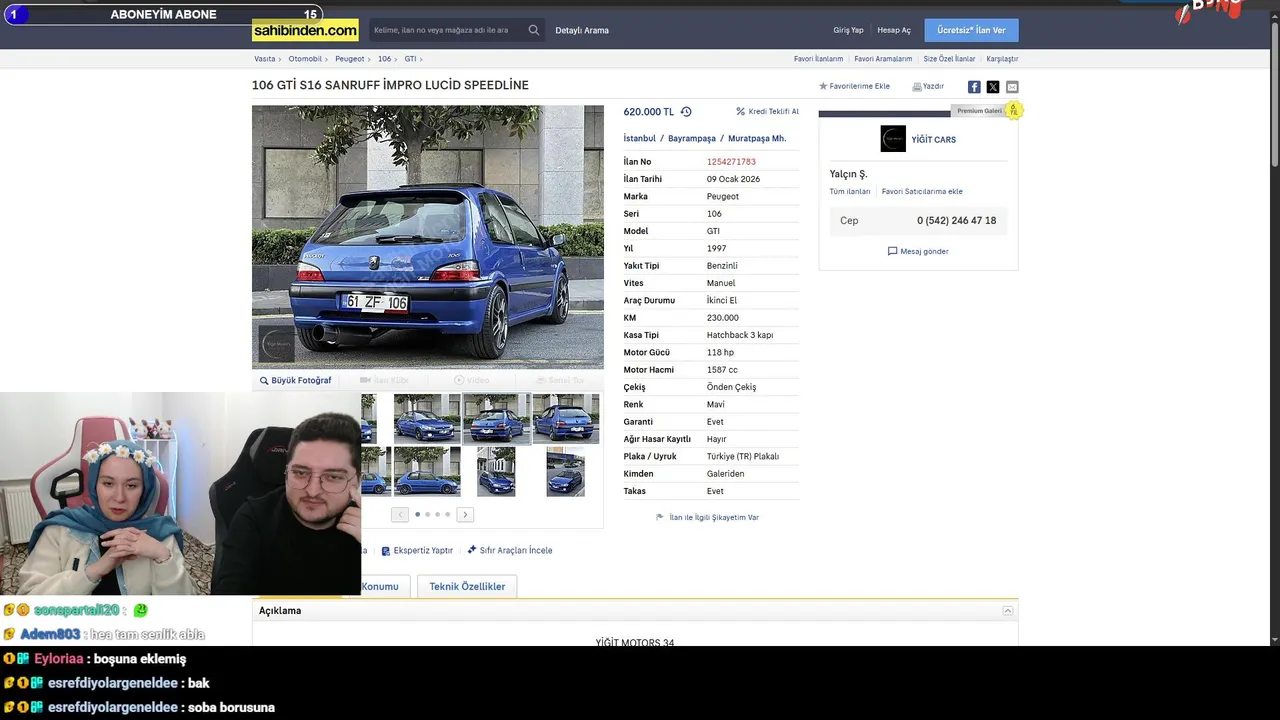Open YİĞİT CARS store logo
The width and height of the screenshot is (1280, 720).
pos(893,139)
